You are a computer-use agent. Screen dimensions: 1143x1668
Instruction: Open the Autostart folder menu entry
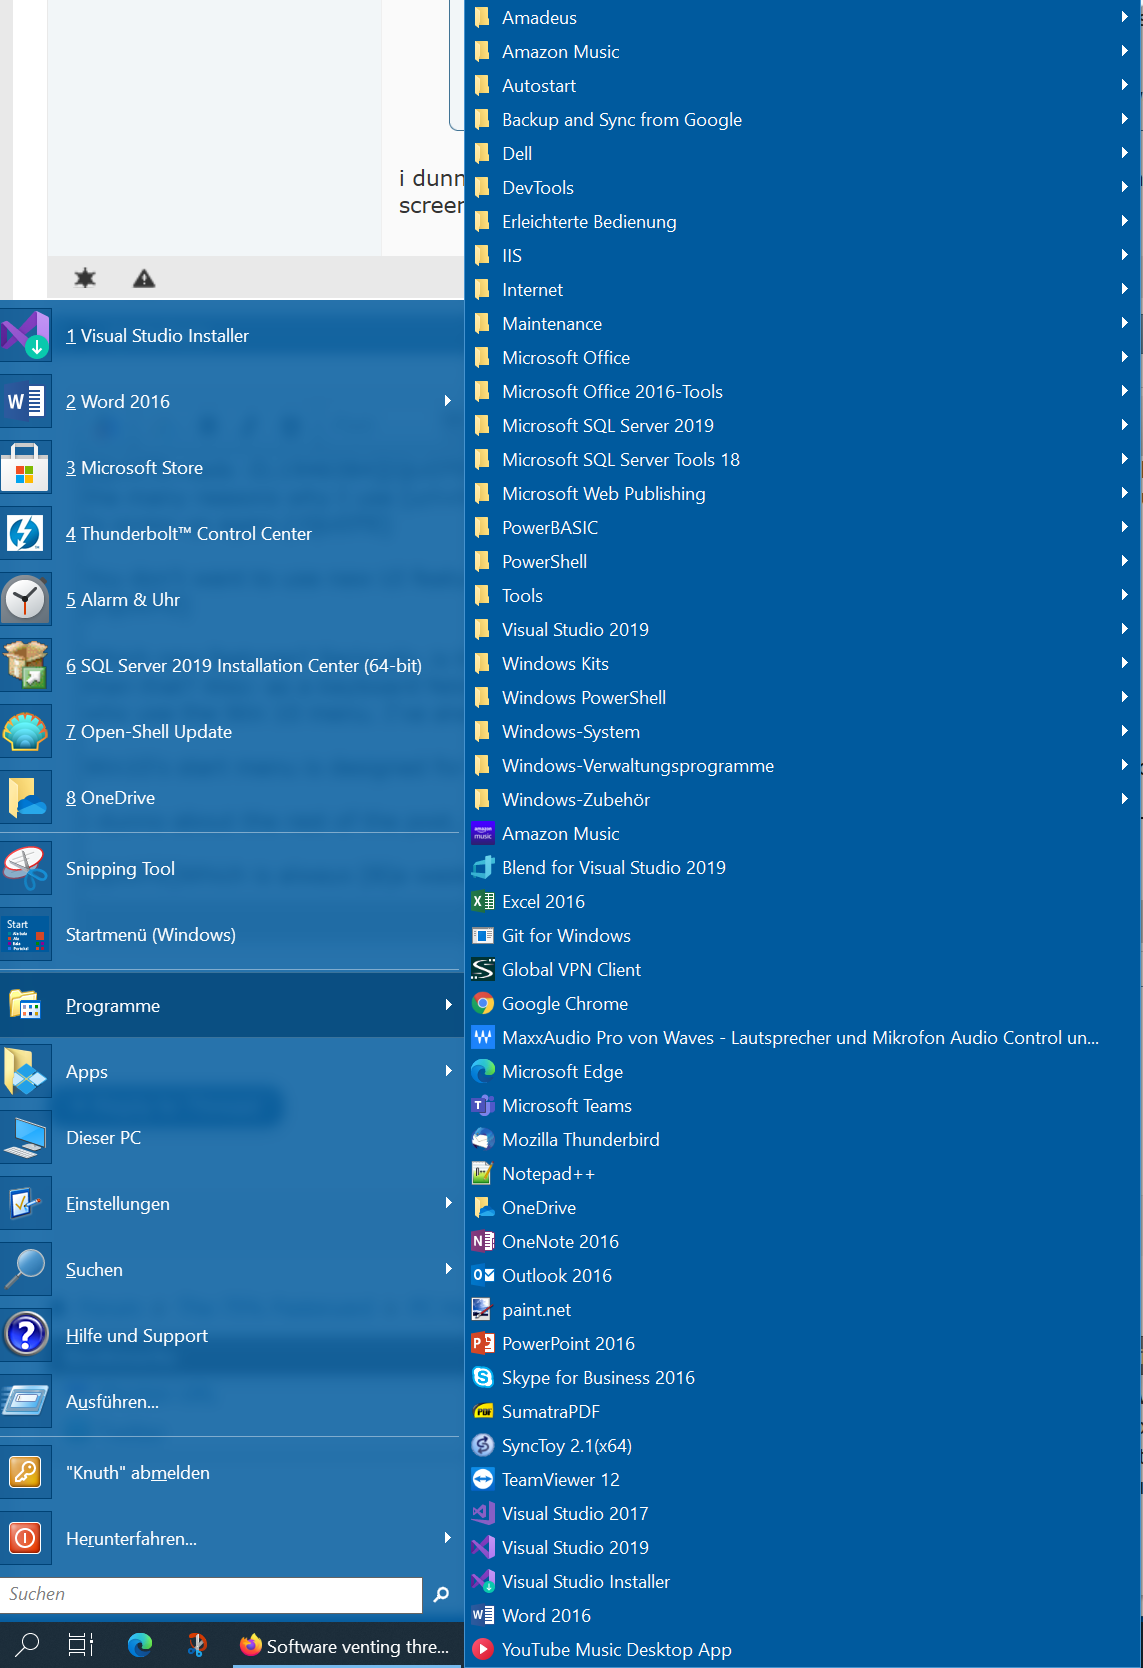pyautogui.click(x=802, y=86)
